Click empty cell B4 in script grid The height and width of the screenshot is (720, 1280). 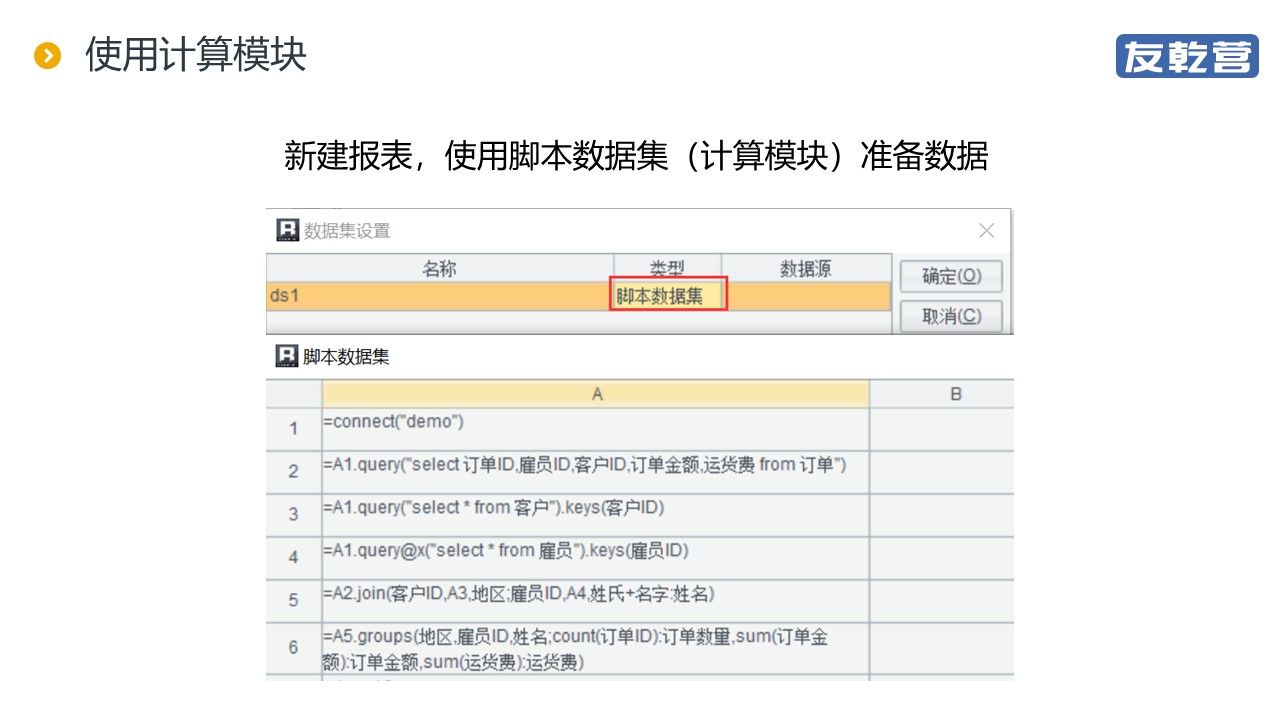pos(942,558)
